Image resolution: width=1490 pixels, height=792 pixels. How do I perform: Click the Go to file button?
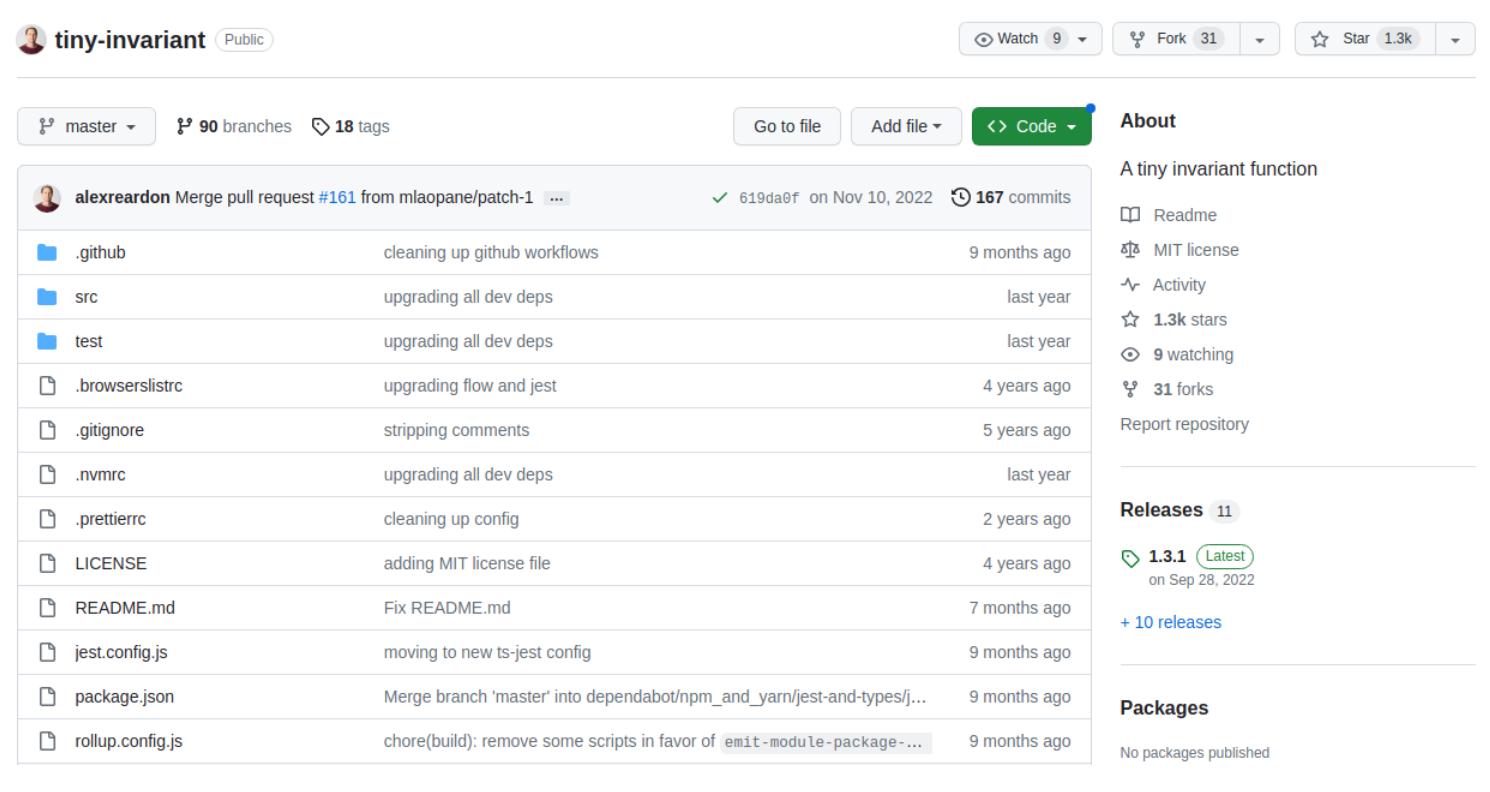[x=787, y=127]
